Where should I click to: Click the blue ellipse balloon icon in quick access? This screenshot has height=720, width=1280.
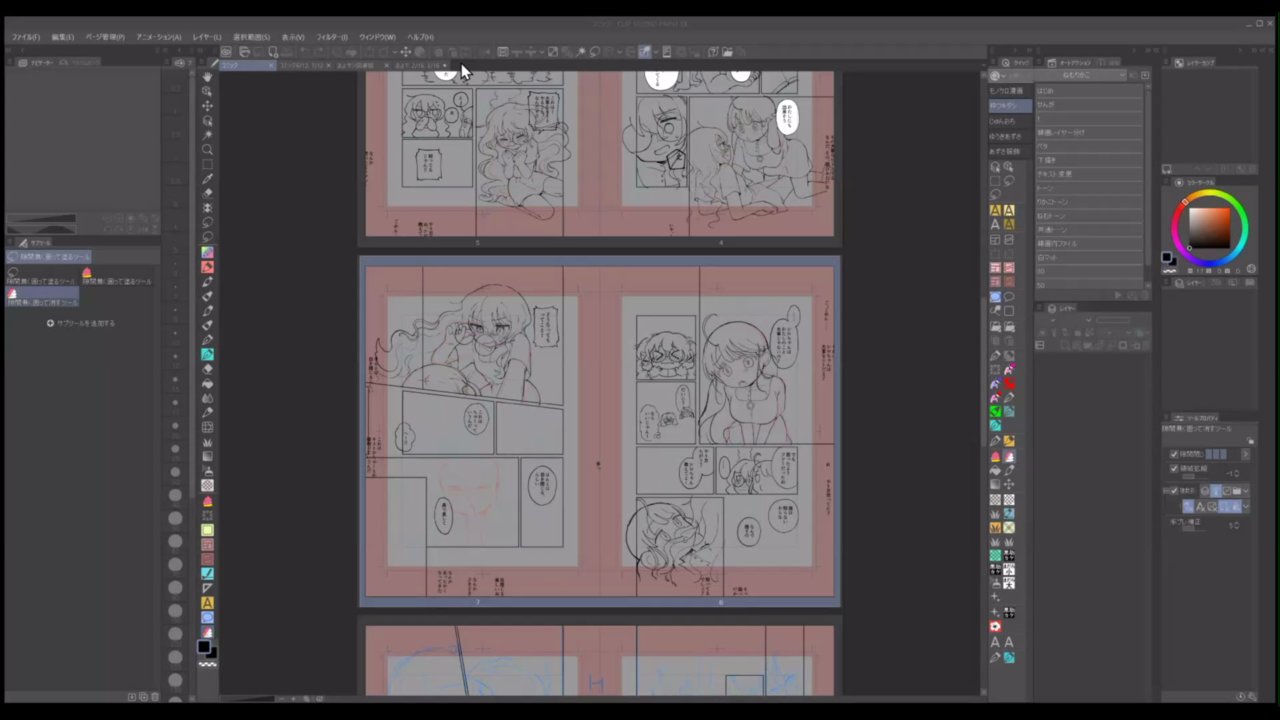click(995, 297)
